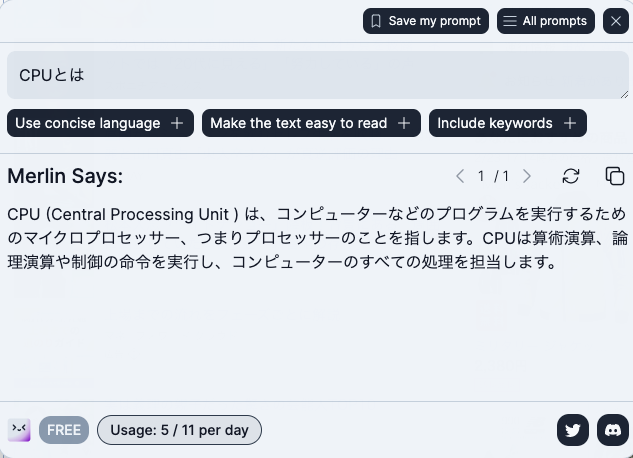
Task: Click the Usage 5 / 11 per day pill
Action: click(x=179, y=430)
